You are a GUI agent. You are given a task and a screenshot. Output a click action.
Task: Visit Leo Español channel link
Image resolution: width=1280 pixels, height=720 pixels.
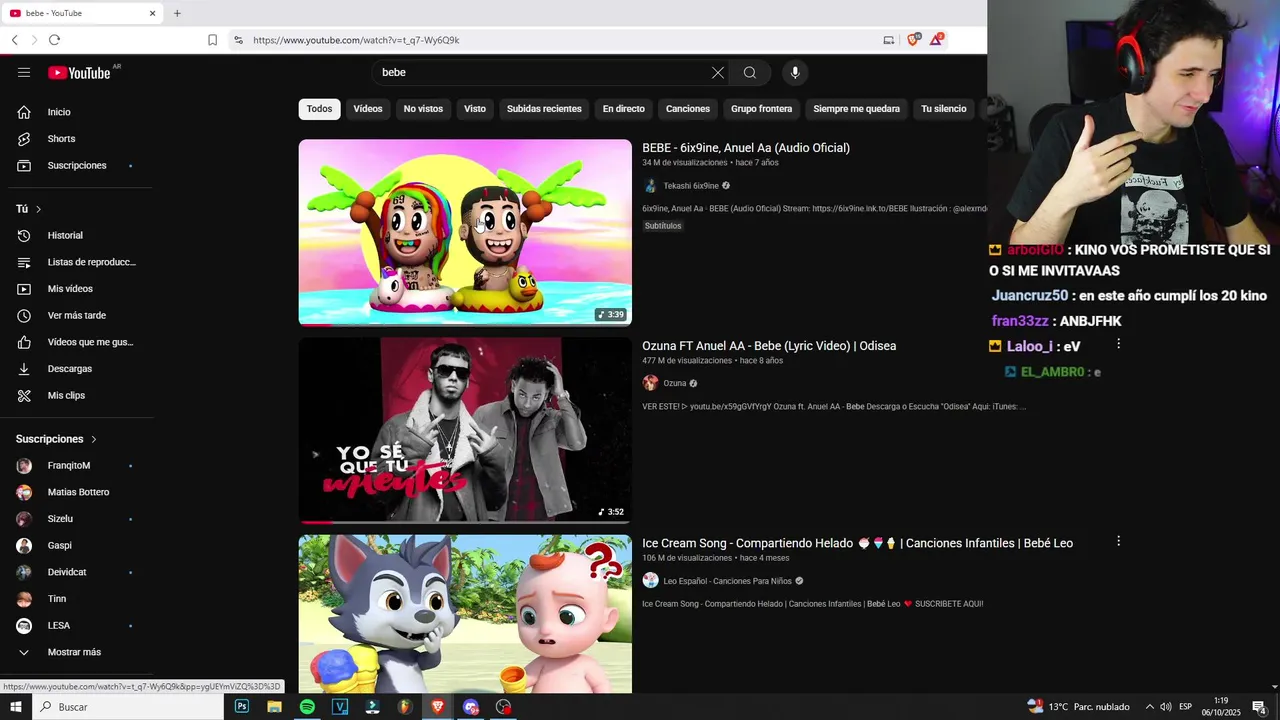click(727, 581)
